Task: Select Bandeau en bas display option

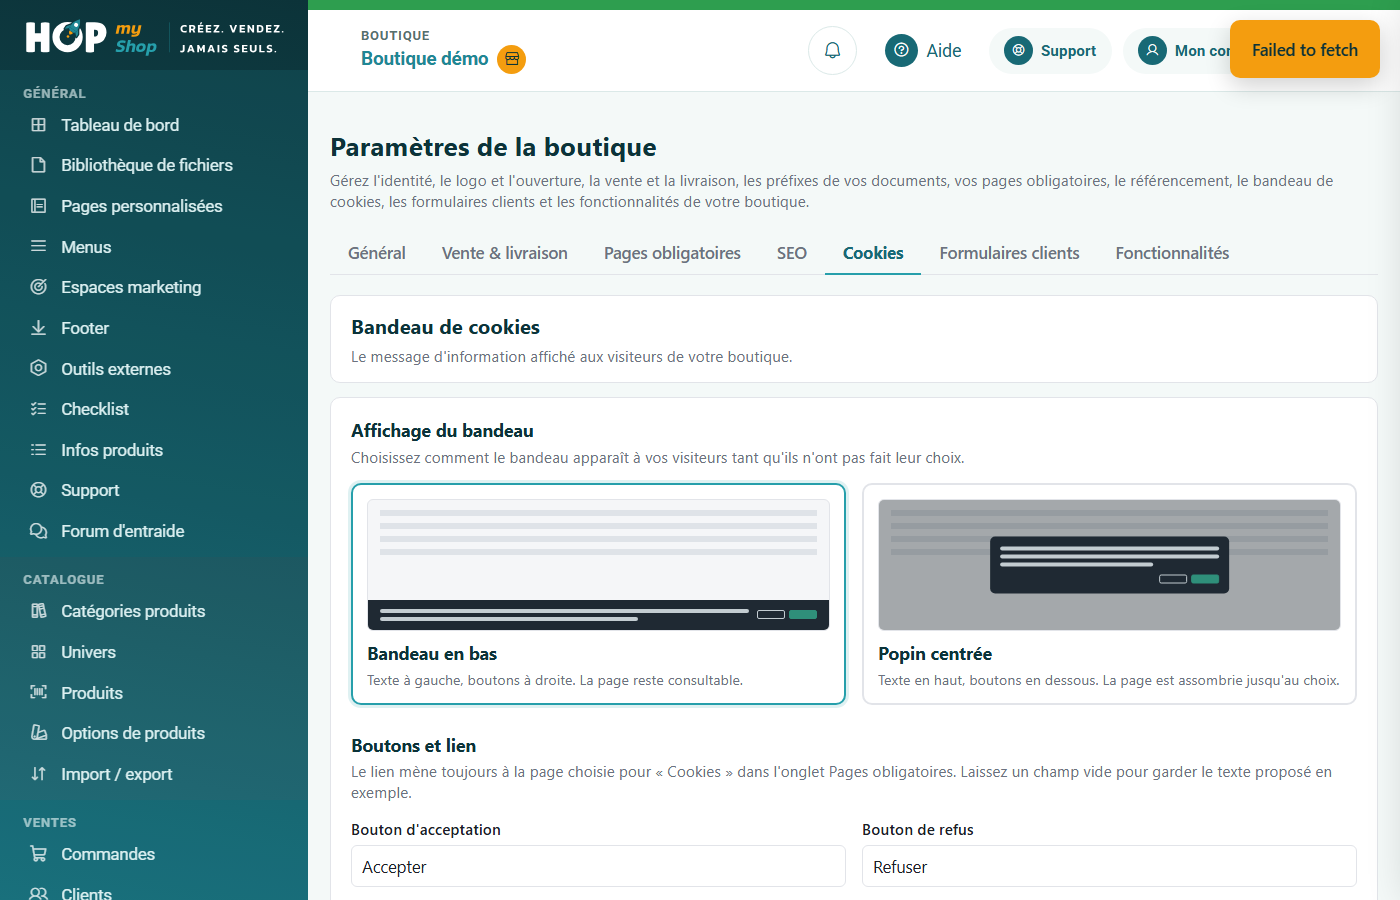Action: (598, 594)
